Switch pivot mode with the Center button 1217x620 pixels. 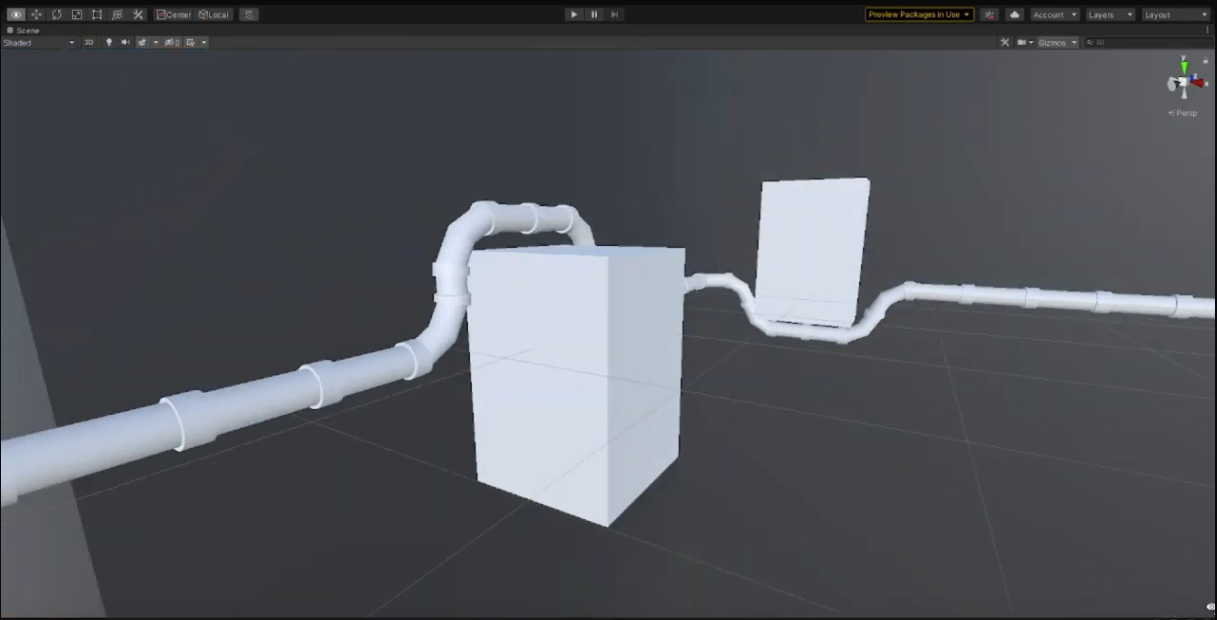click(x=177, y=14)
